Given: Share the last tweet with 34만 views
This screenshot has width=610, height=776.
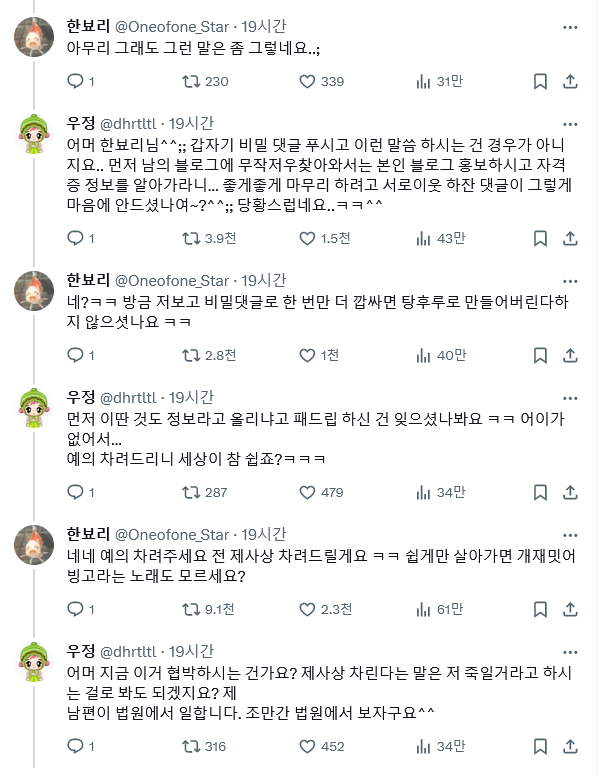Looking at the screenshot, I should click(x=570, y=746).
